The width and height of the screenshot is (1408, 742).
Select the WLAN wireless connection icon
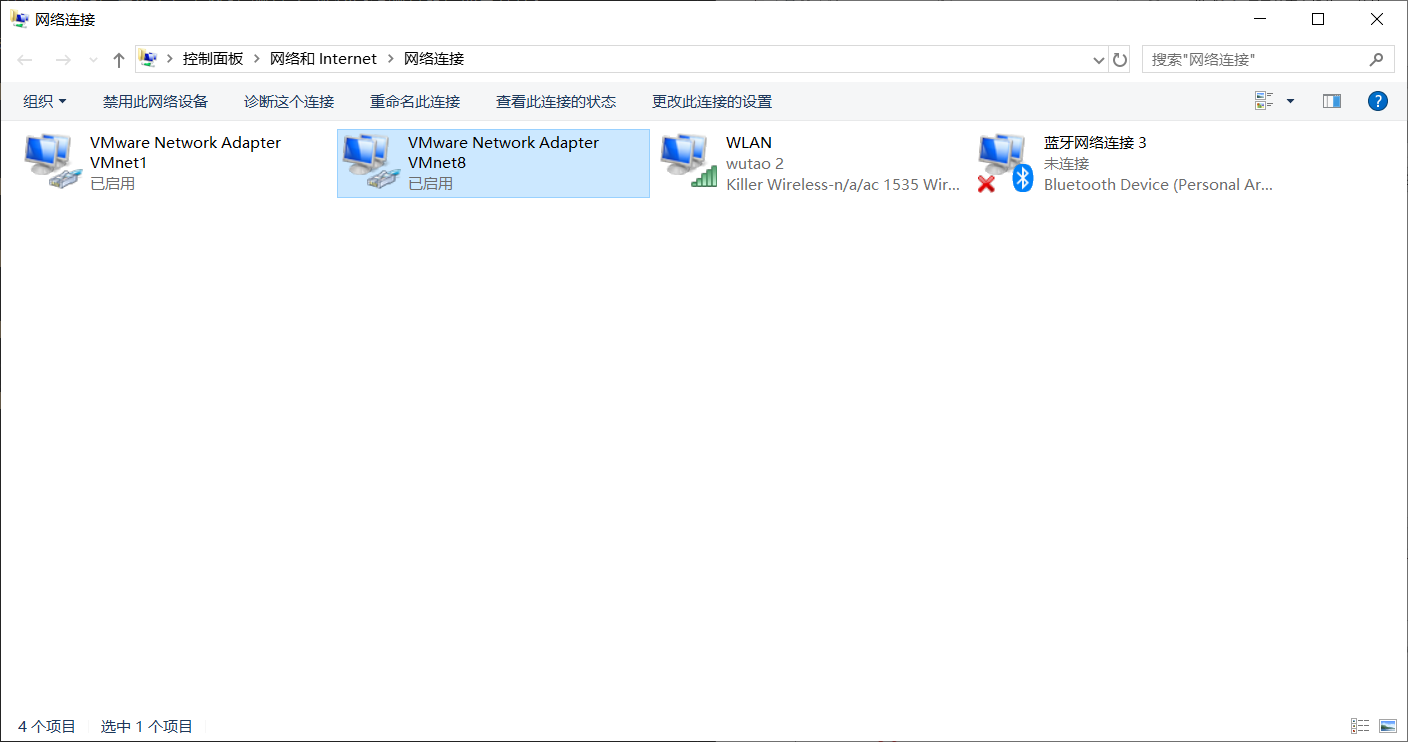(x=689, y=162)
